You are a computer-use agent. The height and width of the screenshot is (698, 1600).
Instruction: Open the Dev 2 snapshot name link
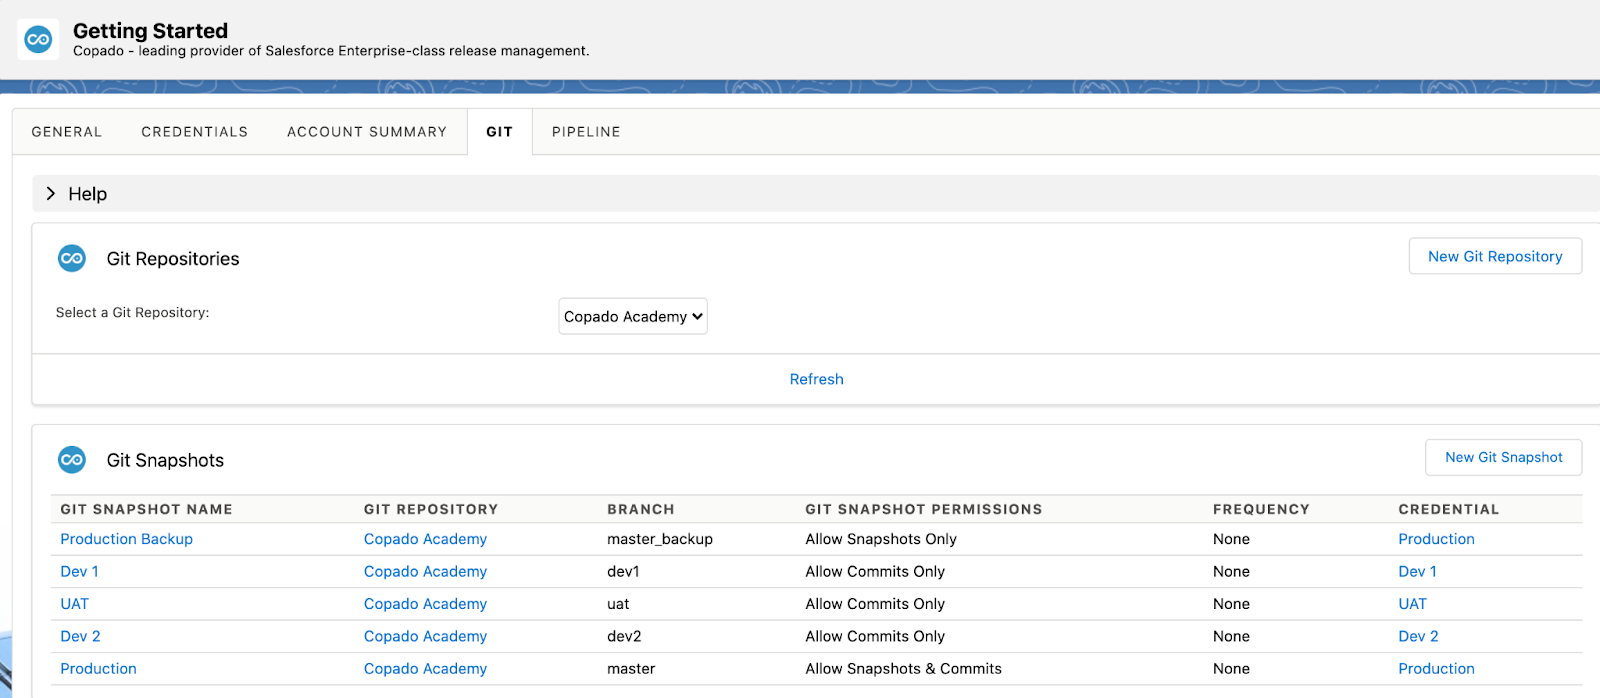click(81, 636)
